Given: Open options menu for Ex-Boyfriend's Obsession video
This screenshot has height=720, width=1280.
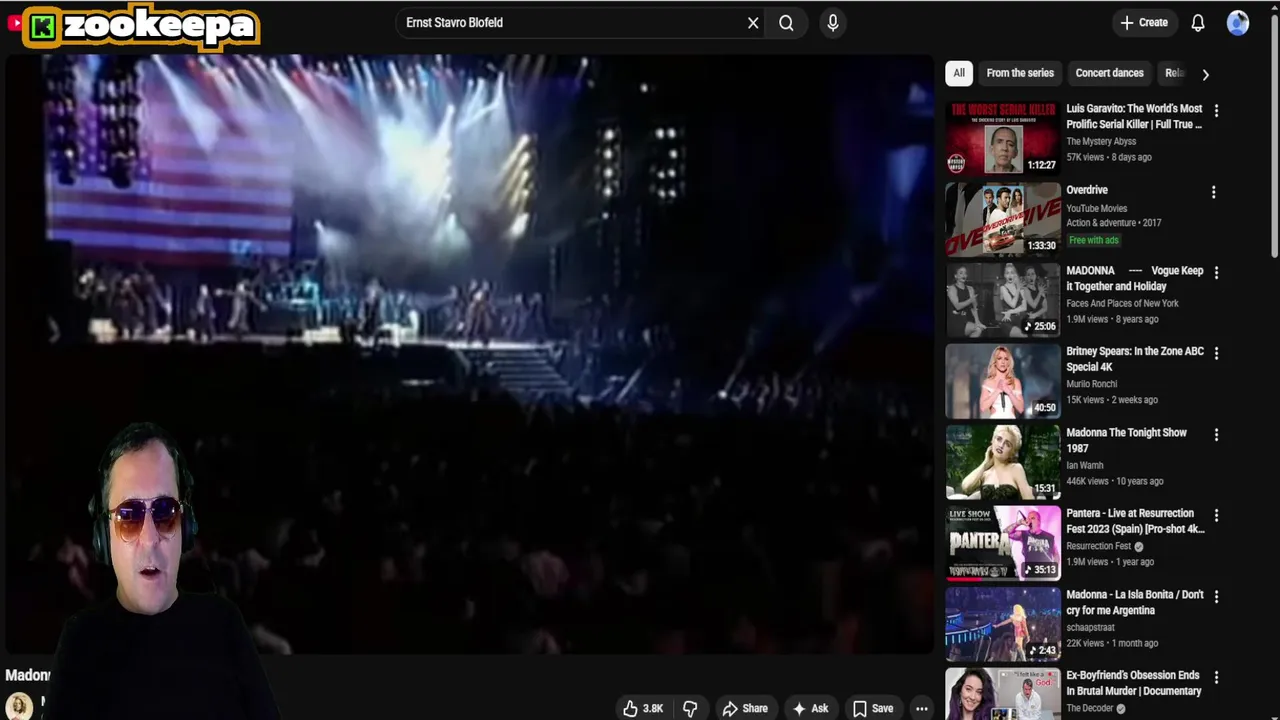Looking at the screenshot, I should pyautogui.click(x=1216, y=677).
